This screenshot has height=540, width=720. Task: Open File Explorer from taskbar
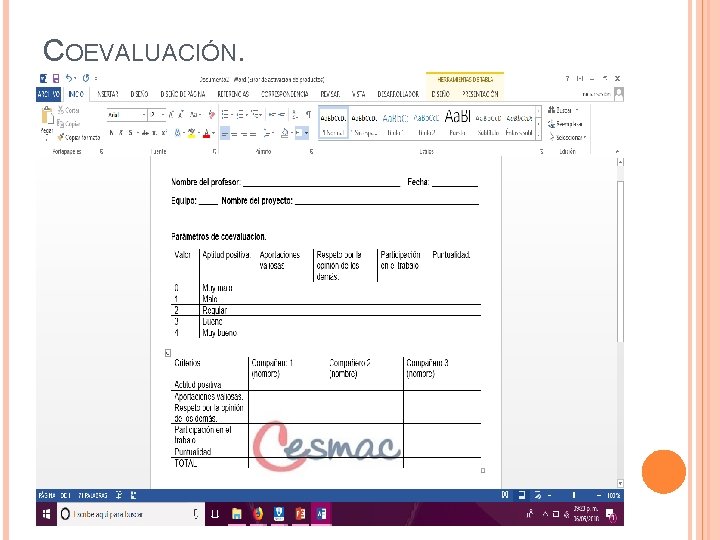(x=236, y=514)
